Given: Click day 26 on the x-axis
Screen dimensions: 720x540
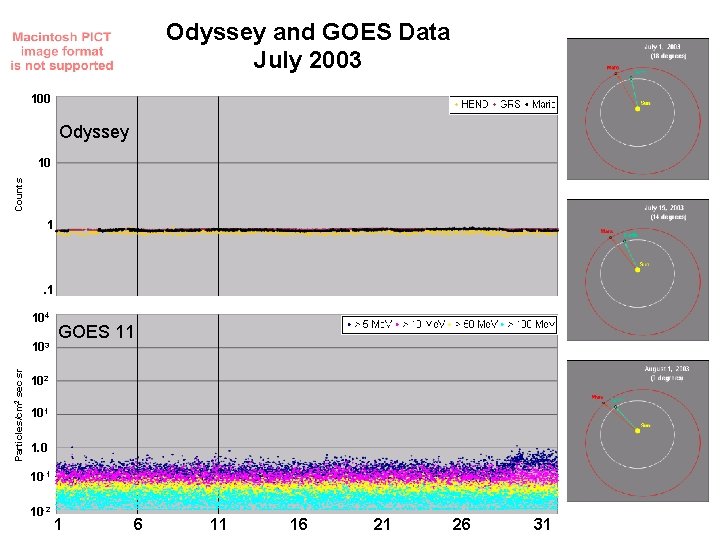Looking at the screenshot, I should pos(461,524).
